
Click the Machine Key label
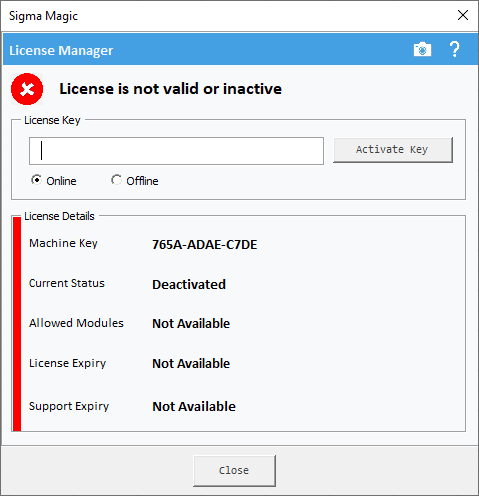[63, 243]
